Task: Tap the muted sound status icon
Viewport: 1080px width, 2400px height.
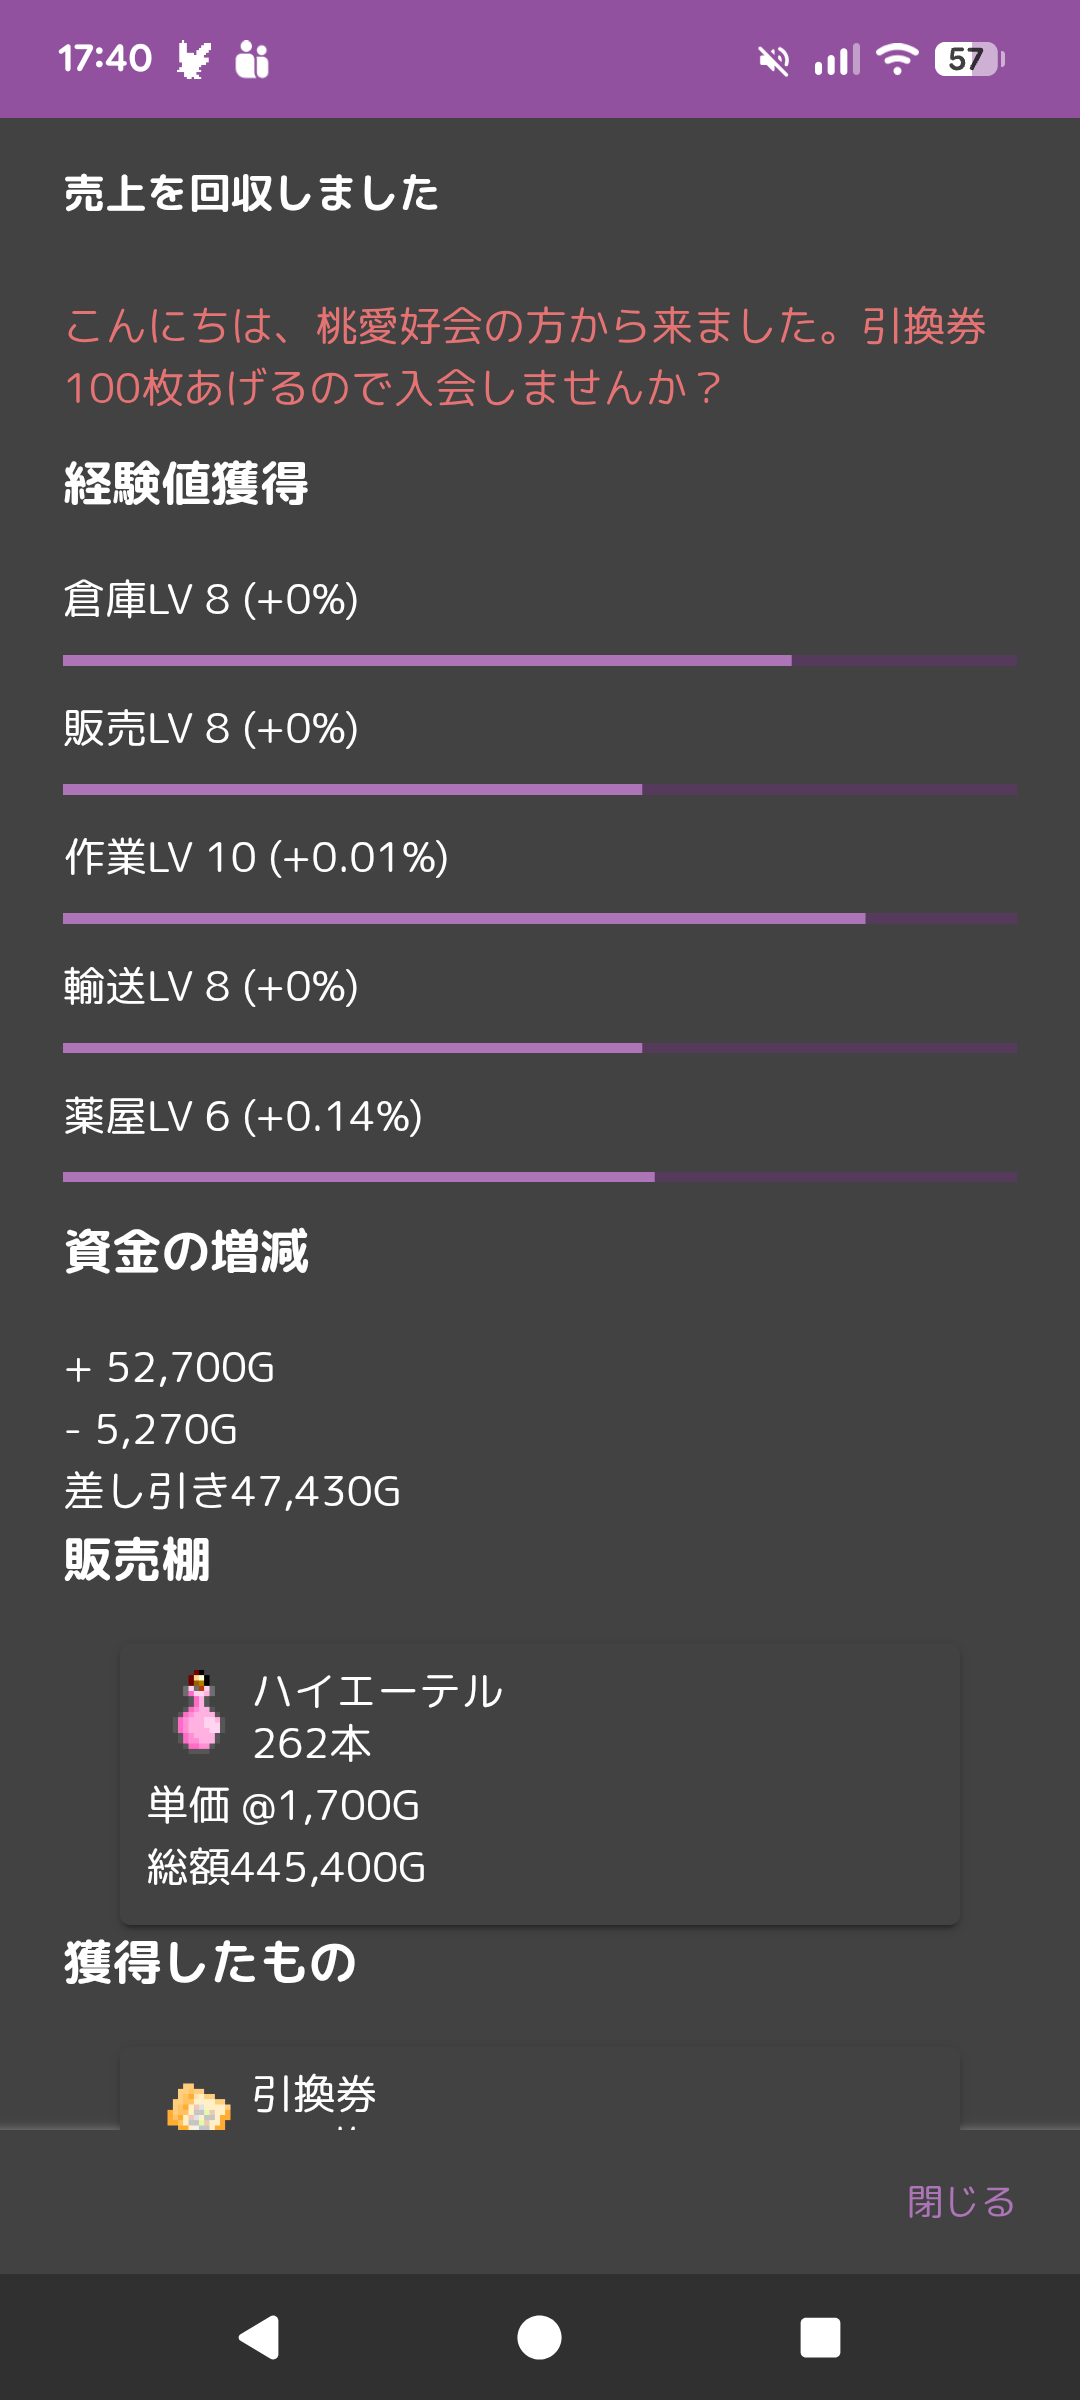Action: pyautogui.click(x=773, y=60)
